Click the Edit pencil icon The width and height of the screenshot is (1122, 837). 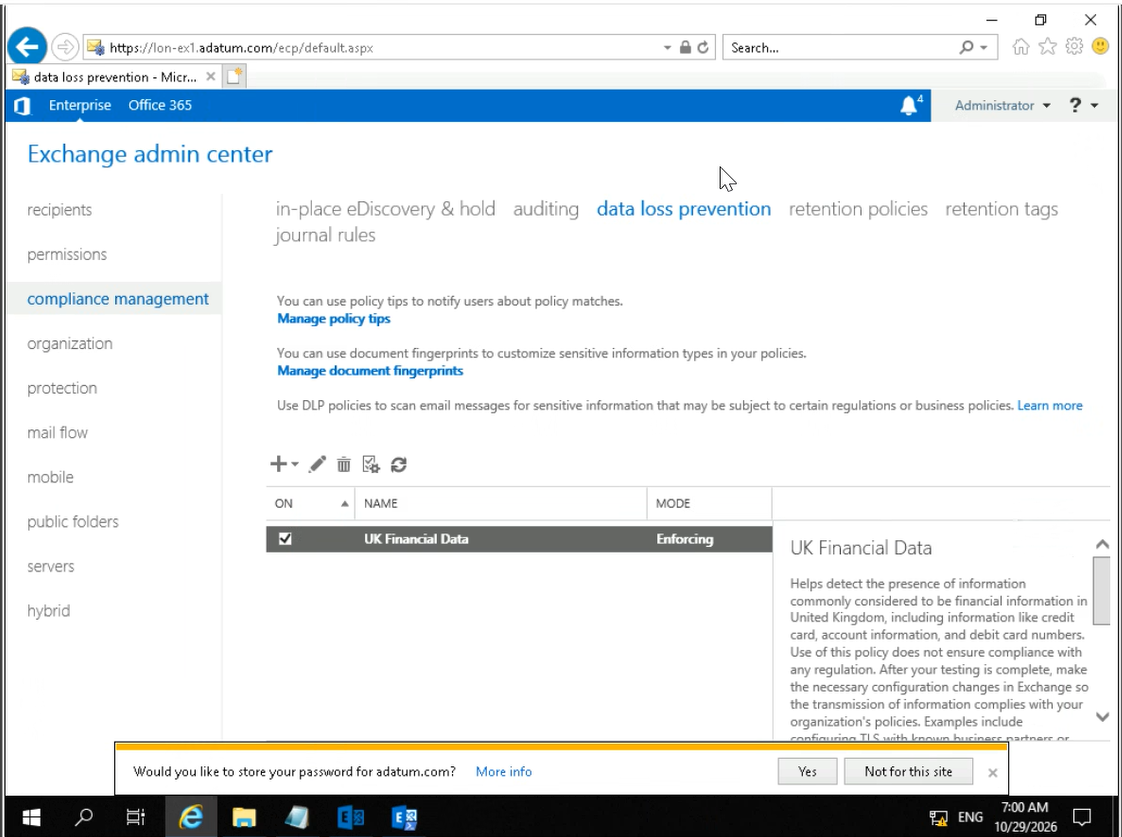[317, 464]
